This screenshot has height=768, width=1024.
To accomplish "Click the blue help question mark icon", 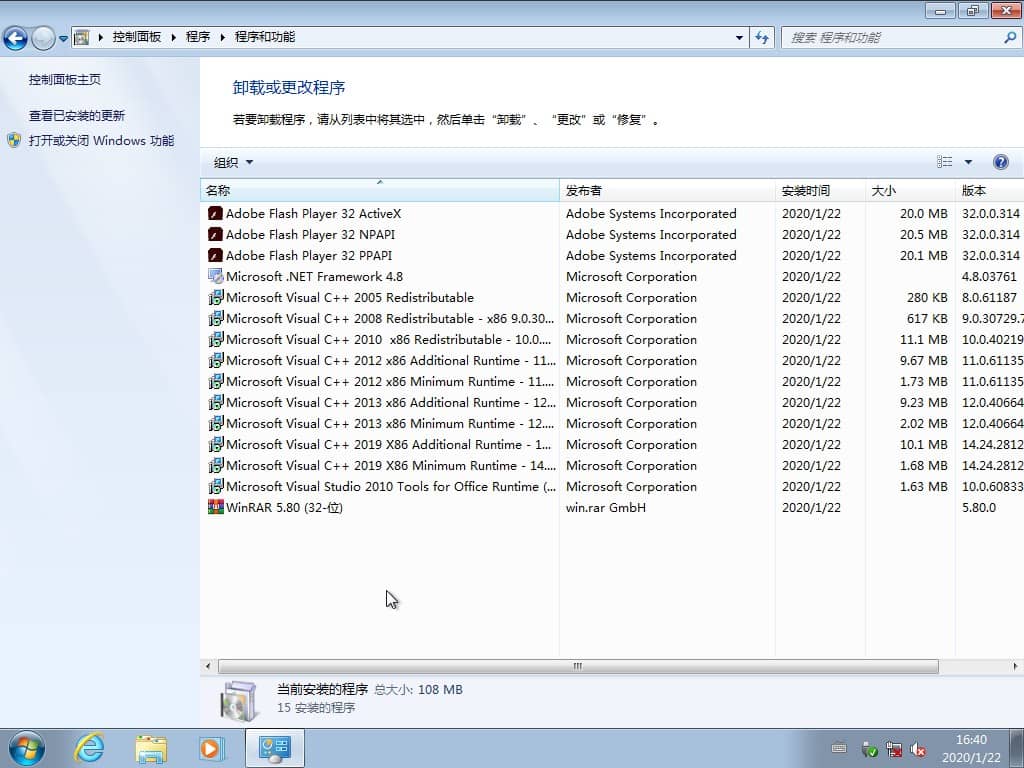I will pos(1000,162).
